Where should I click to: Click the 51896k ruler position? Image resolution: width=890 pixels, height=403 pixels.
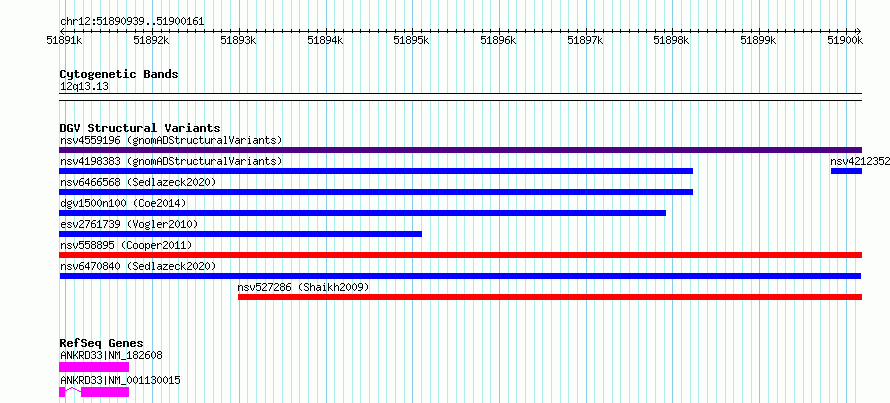498,40
